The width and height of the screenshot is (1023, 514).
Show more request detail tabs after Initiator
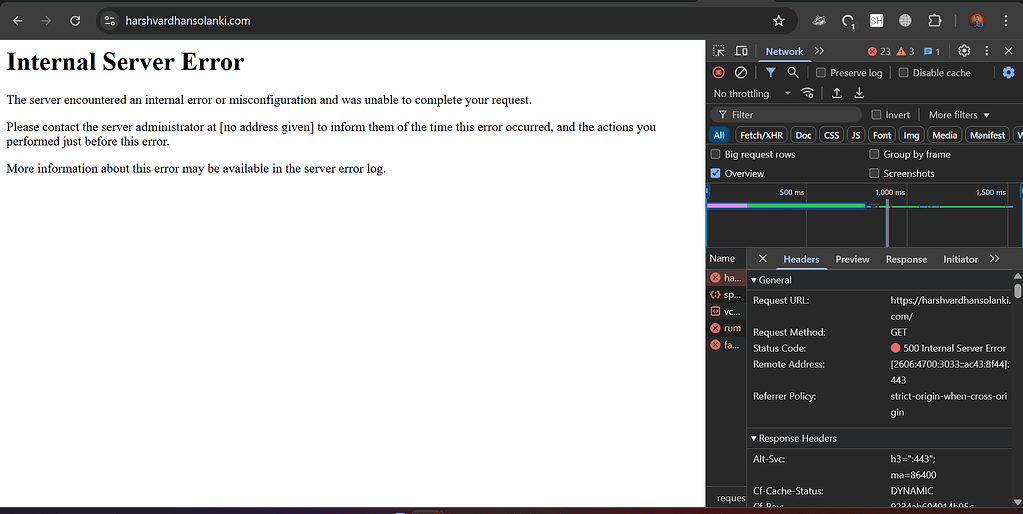coord(994,258)
